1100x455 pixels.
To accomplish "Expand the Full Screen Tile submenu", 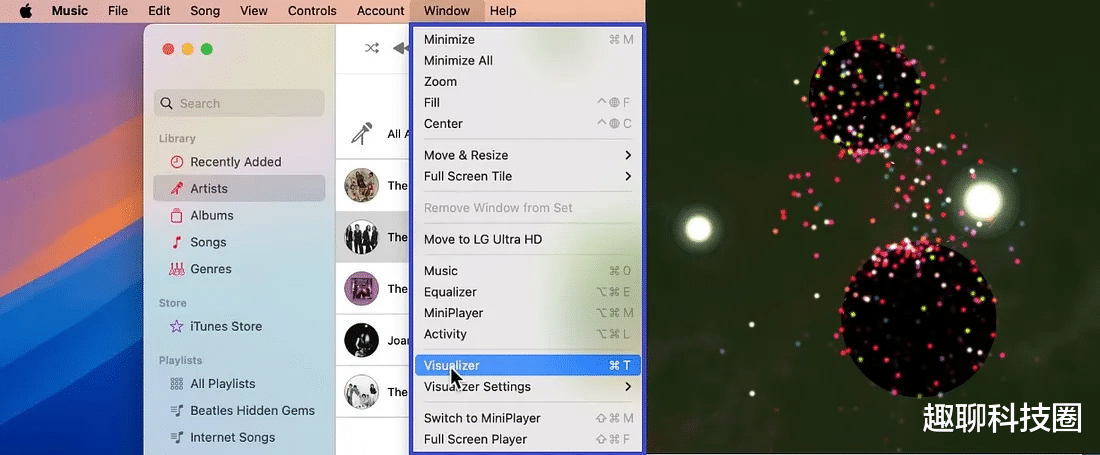I will [x=528, y=176].
